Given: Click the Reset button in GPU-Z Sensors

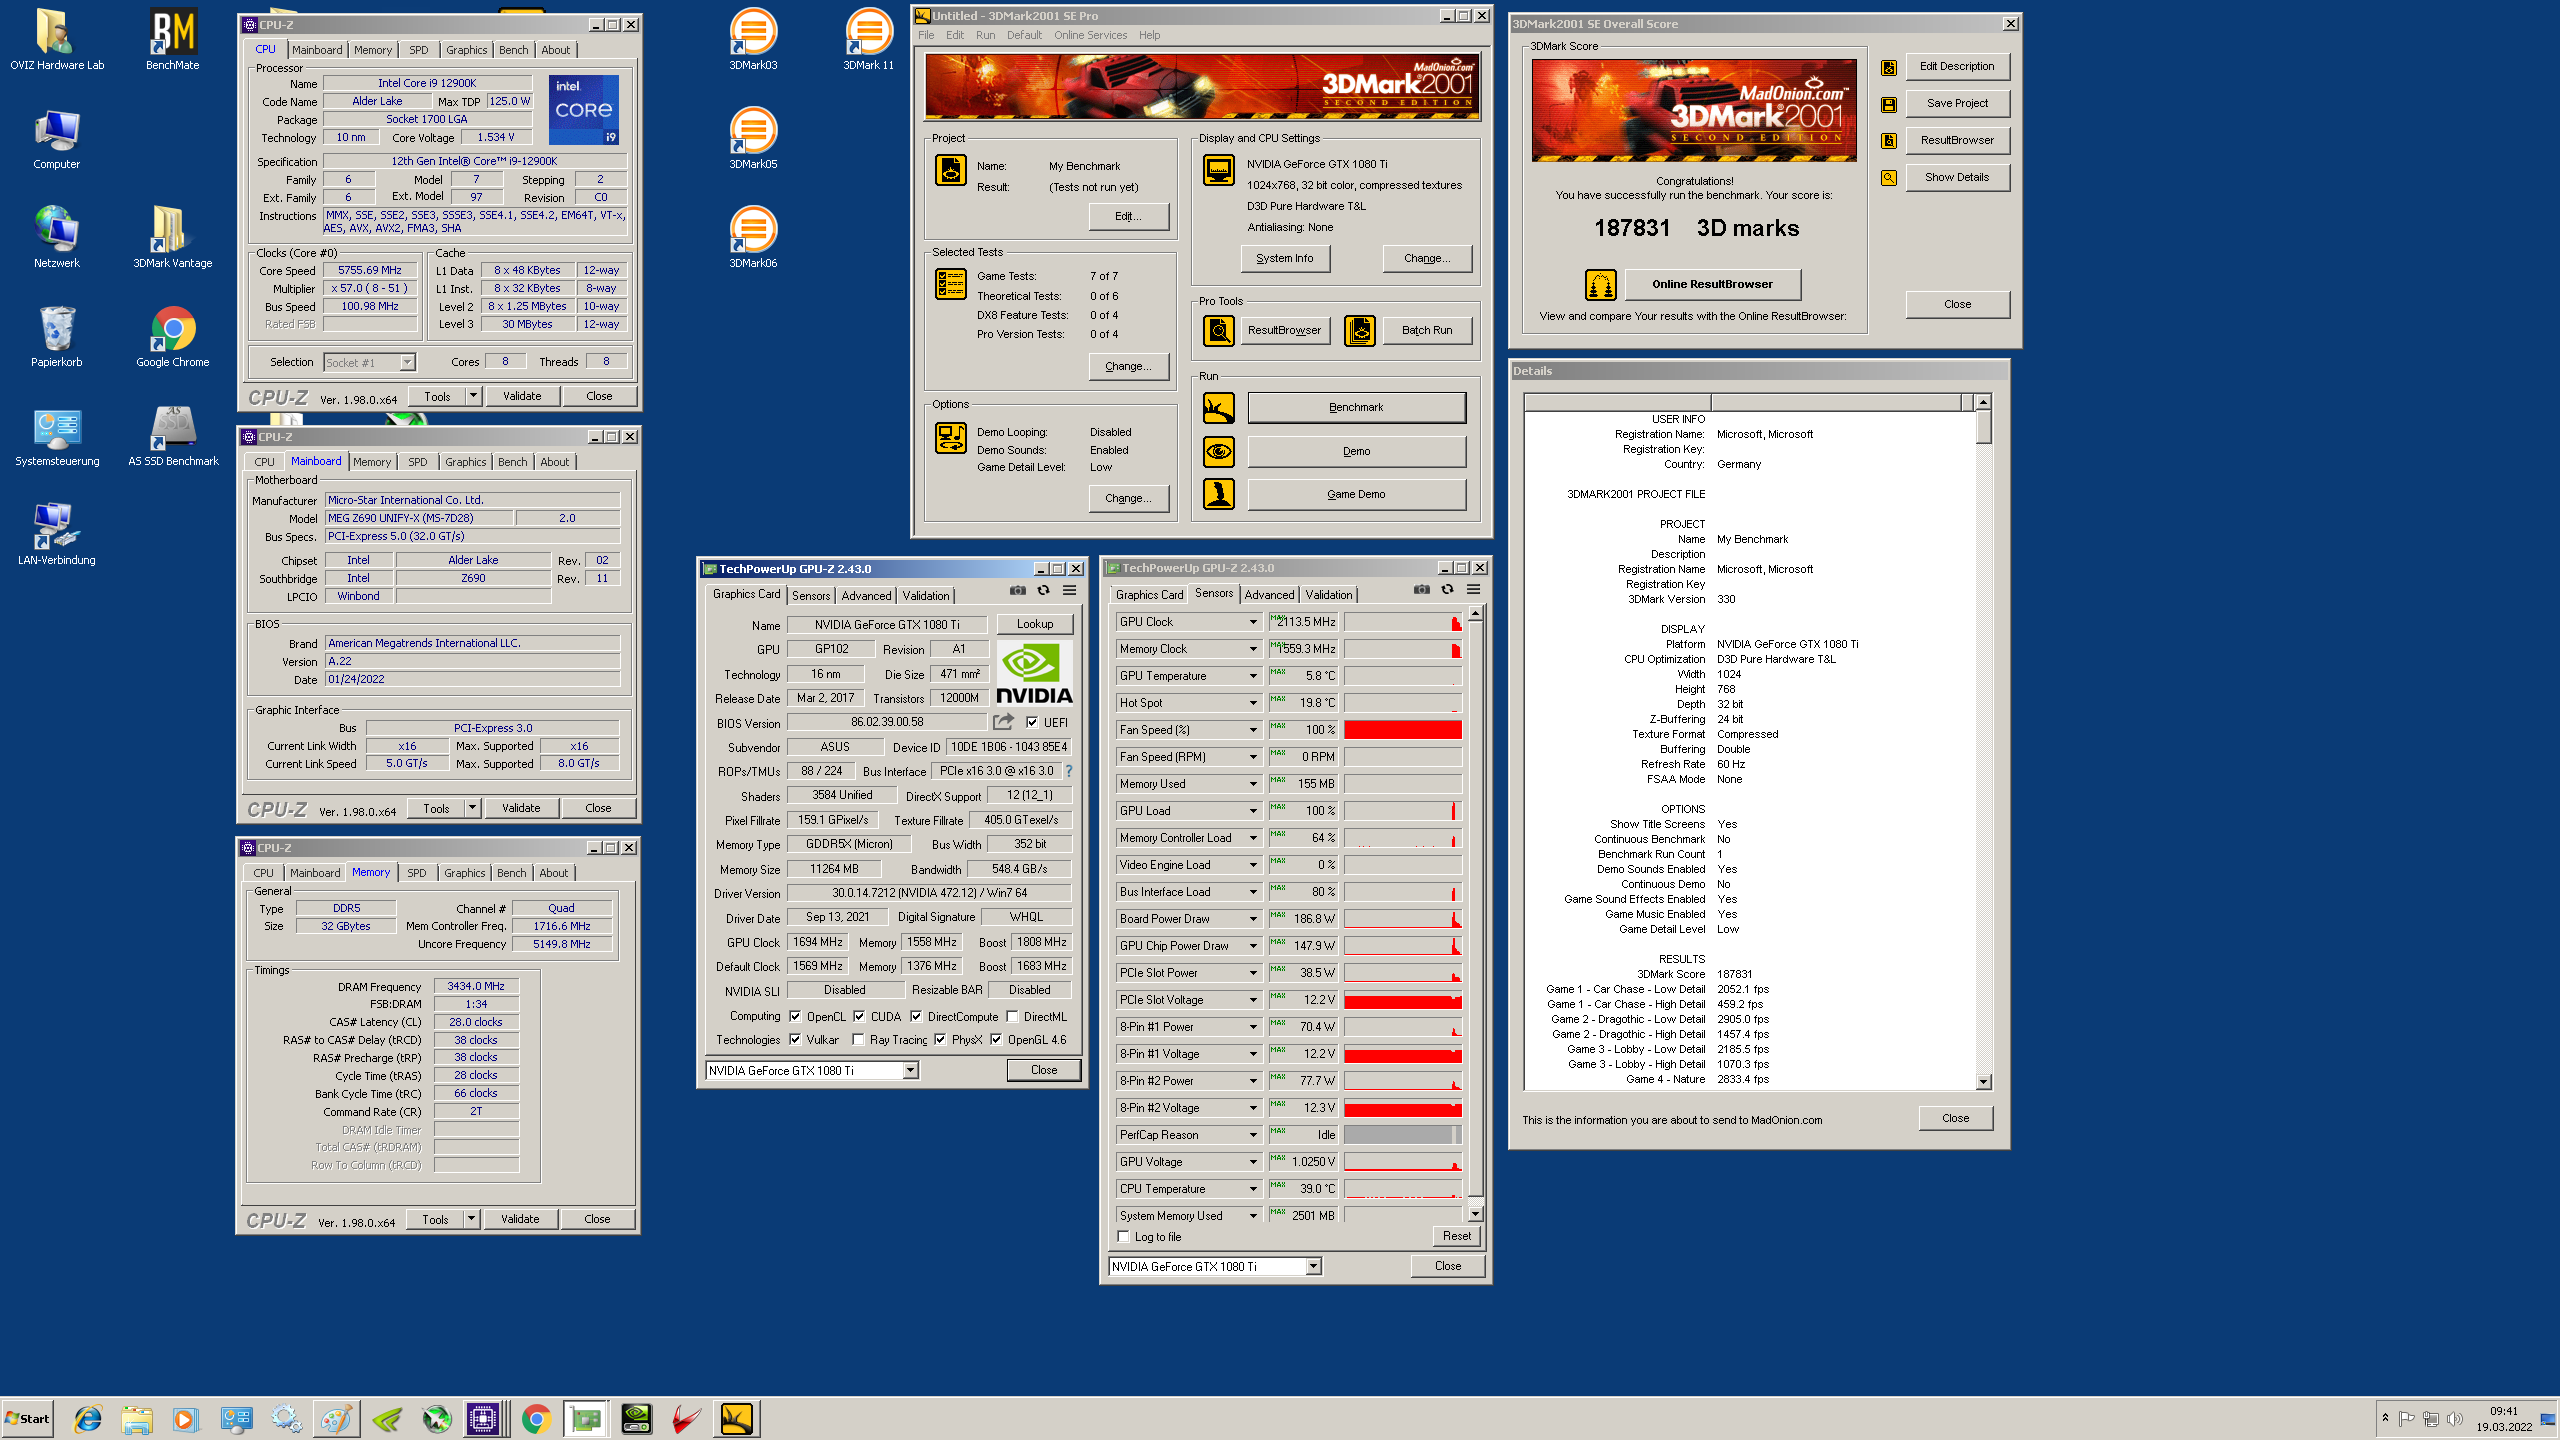Looking at the screenshot, I should pos(1457,1236).
